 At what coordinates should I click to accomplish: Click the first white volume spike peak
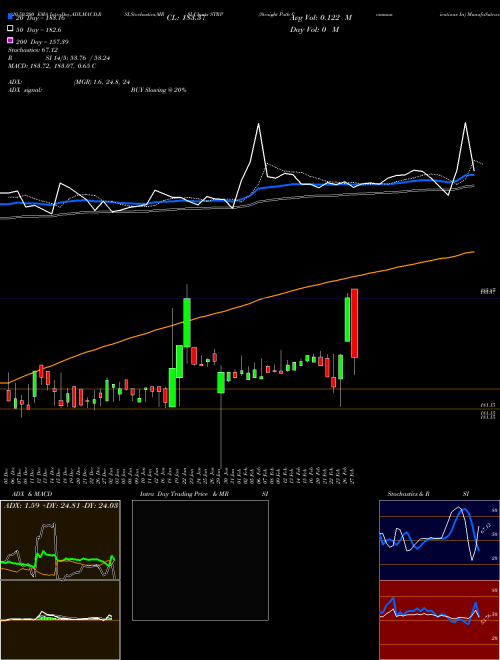coord(258,124)
